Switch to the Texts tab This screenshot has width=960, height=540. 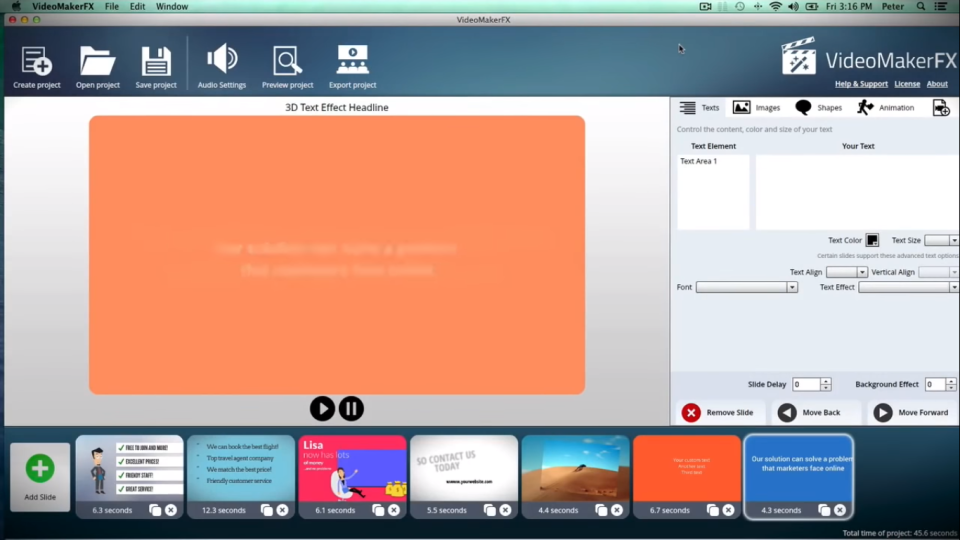(699, 108)
